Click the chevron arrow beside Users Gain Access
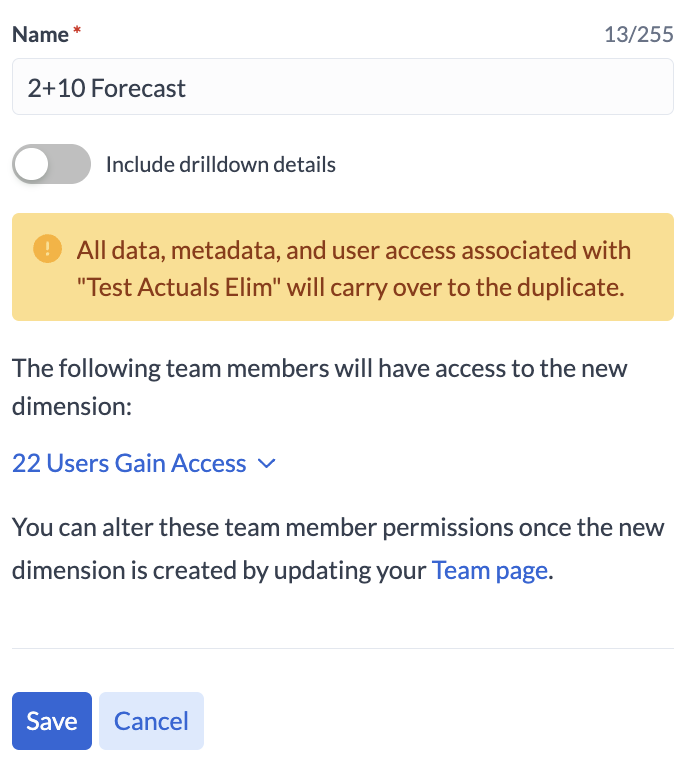 coord(266,463)
